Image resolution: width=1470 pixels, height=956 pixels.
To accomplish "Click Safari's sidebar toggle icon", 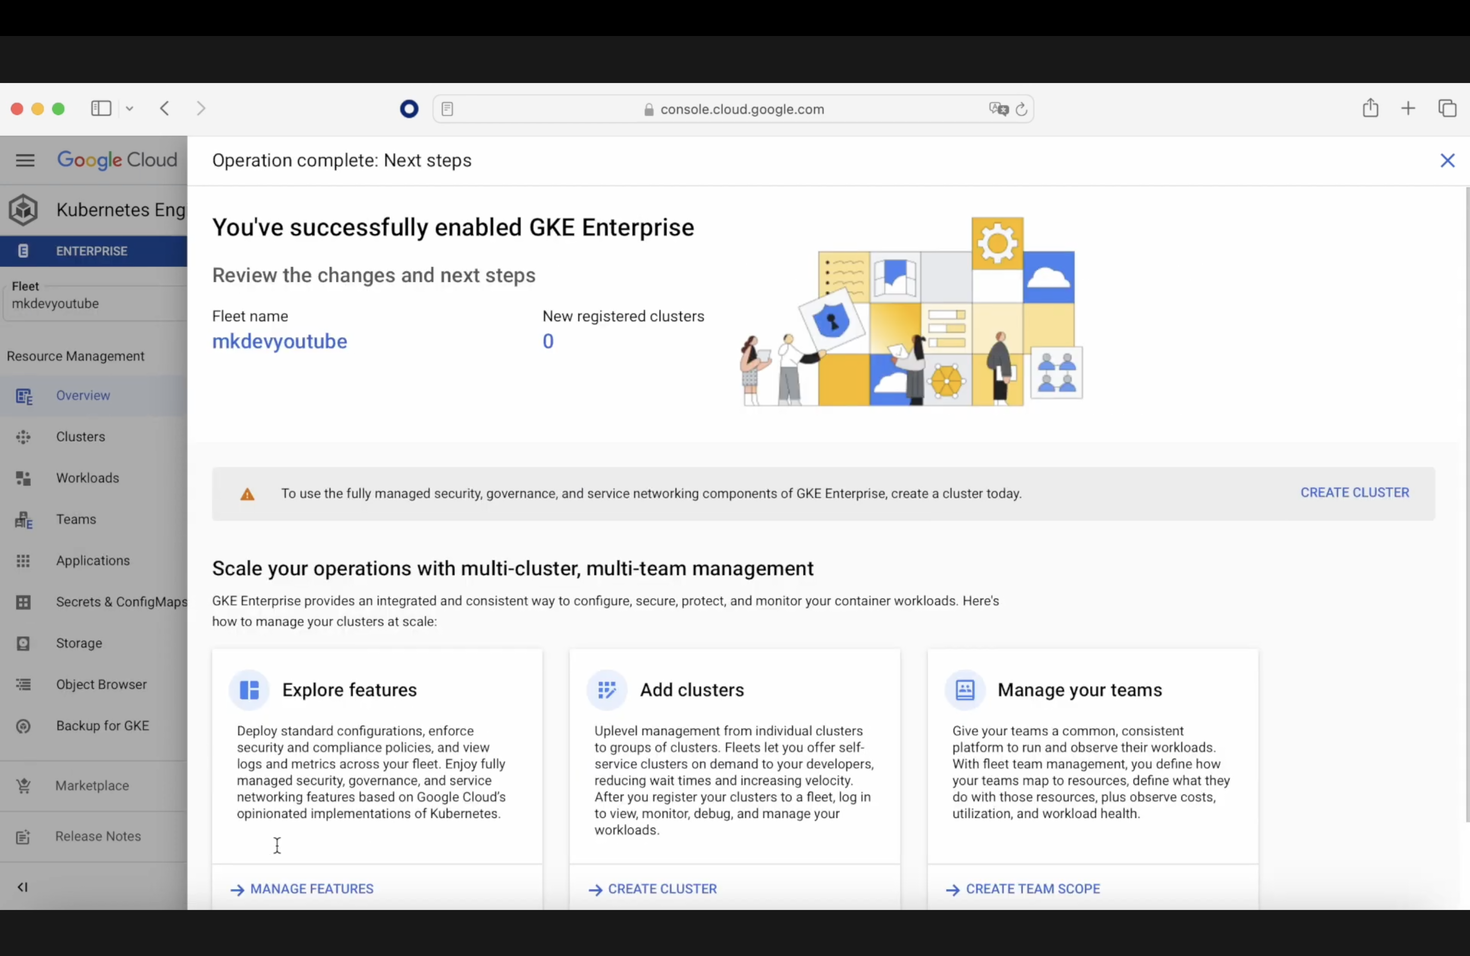I will point(101,108).
